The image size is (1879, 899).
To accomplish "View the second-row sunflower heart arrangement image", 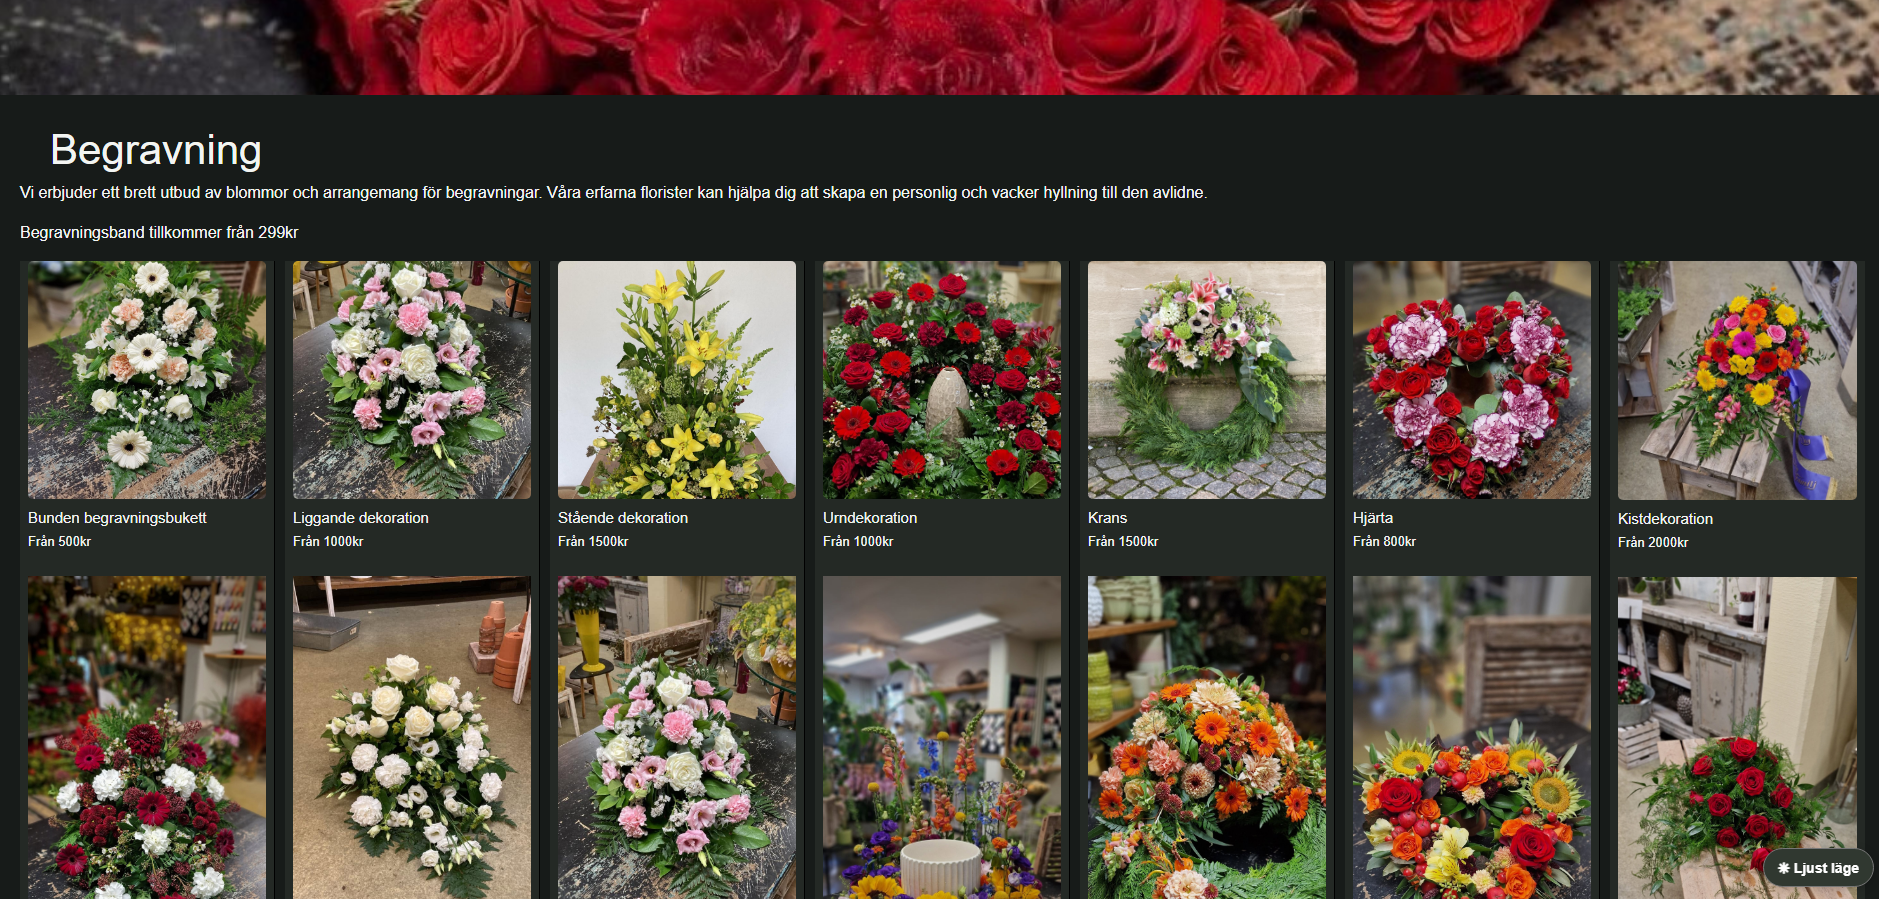I will (x=1472, y=737).
